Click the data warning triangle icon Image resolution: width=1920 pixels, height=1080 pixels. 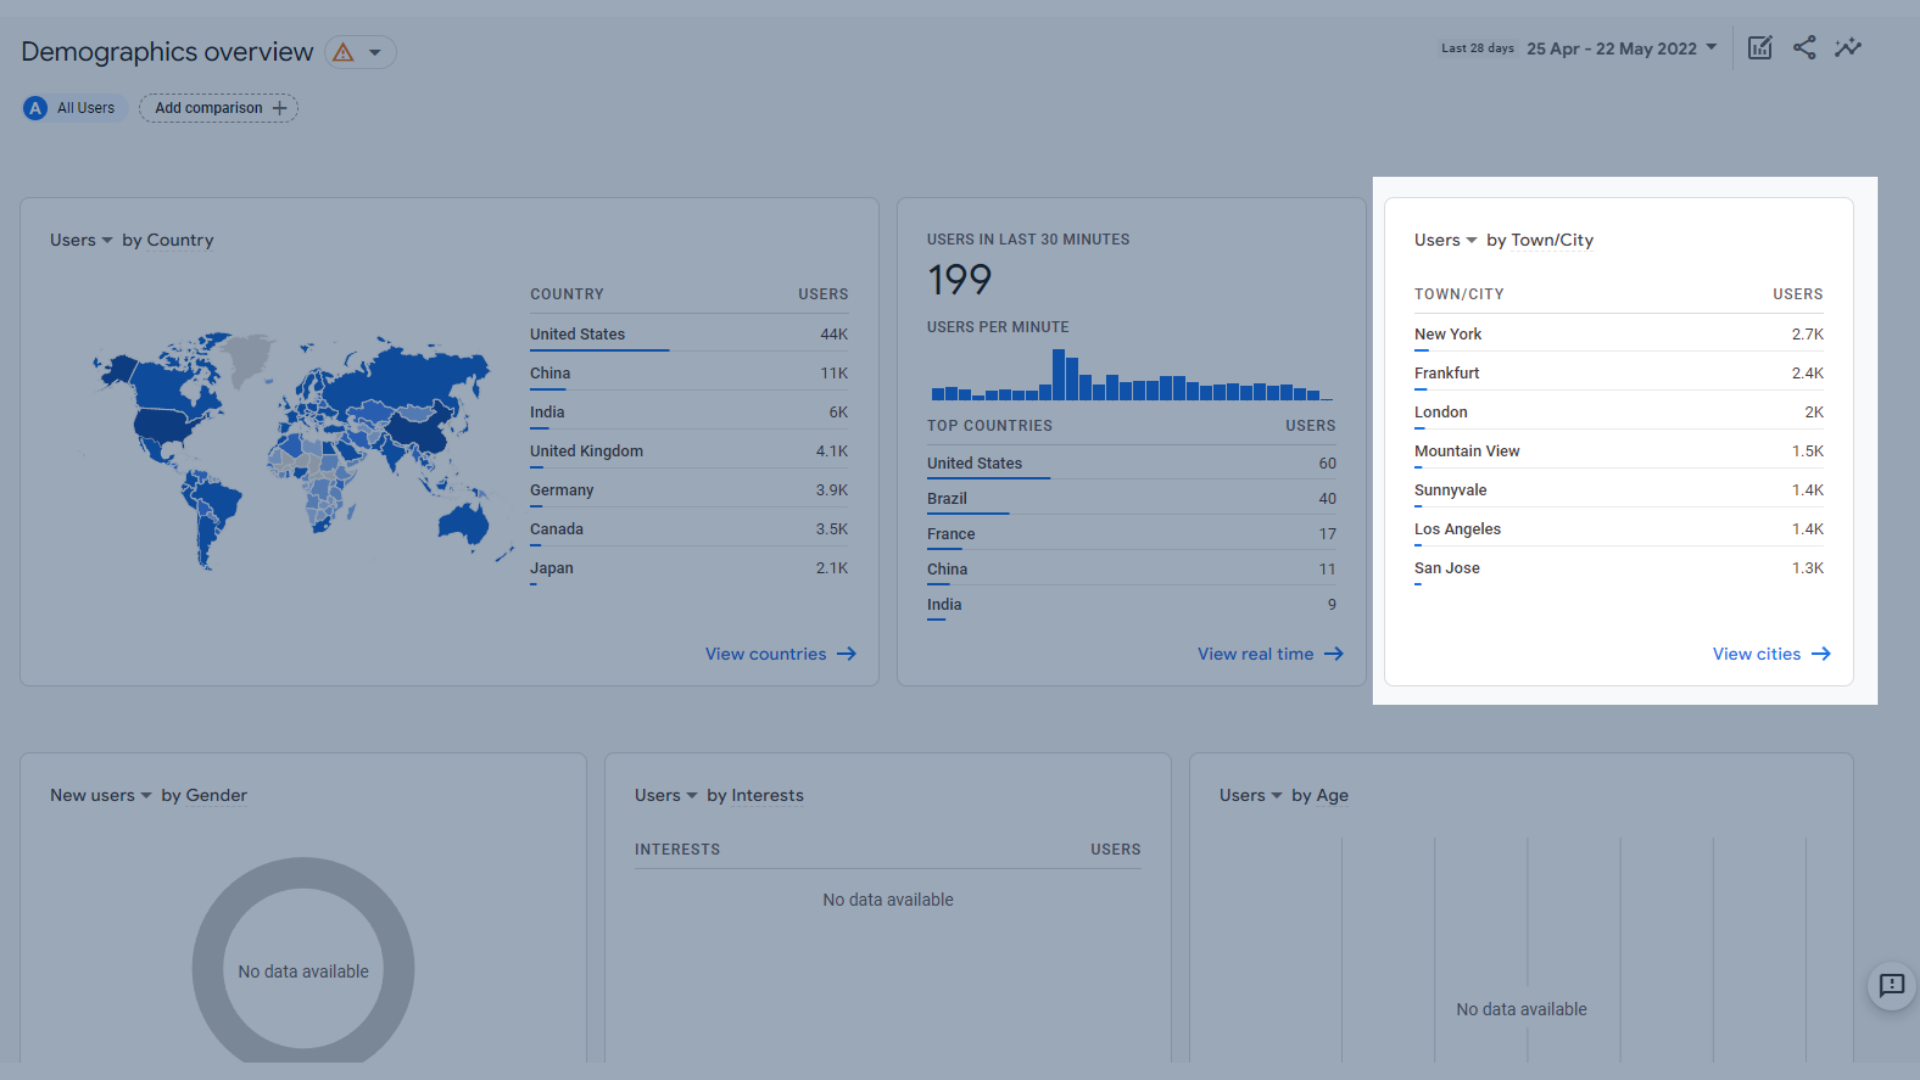click(343, 52)
